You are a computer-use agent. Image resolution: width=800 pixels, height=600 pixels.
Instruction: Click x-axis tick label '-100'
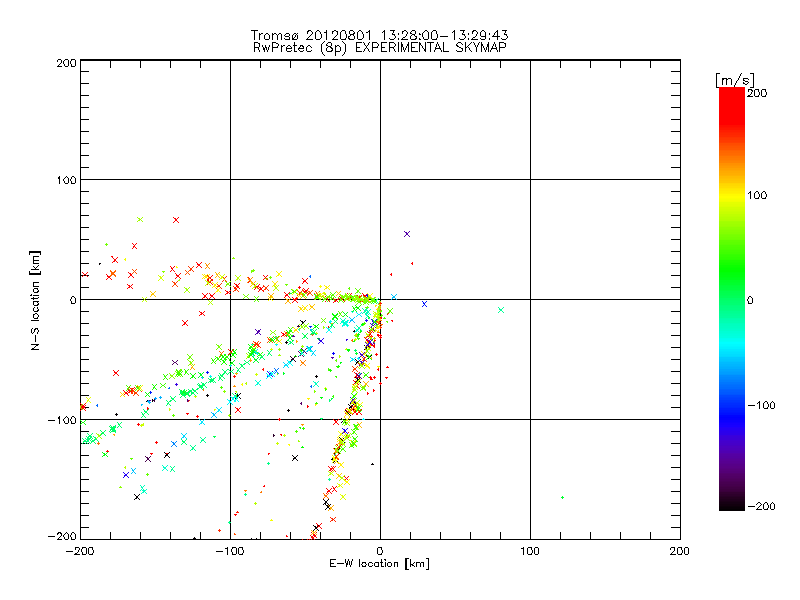pyautogui.click(x=230, y=551)
